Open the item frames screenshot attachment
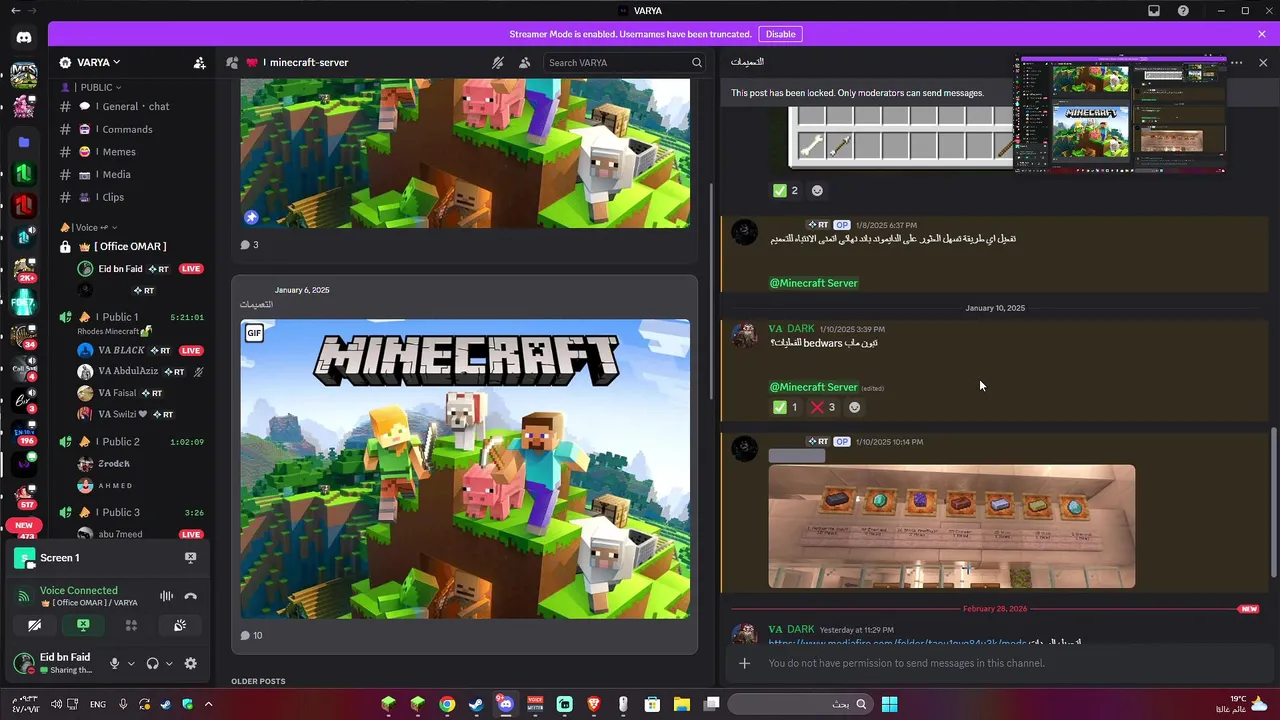The image size is (1280, 720). point(951,526)
